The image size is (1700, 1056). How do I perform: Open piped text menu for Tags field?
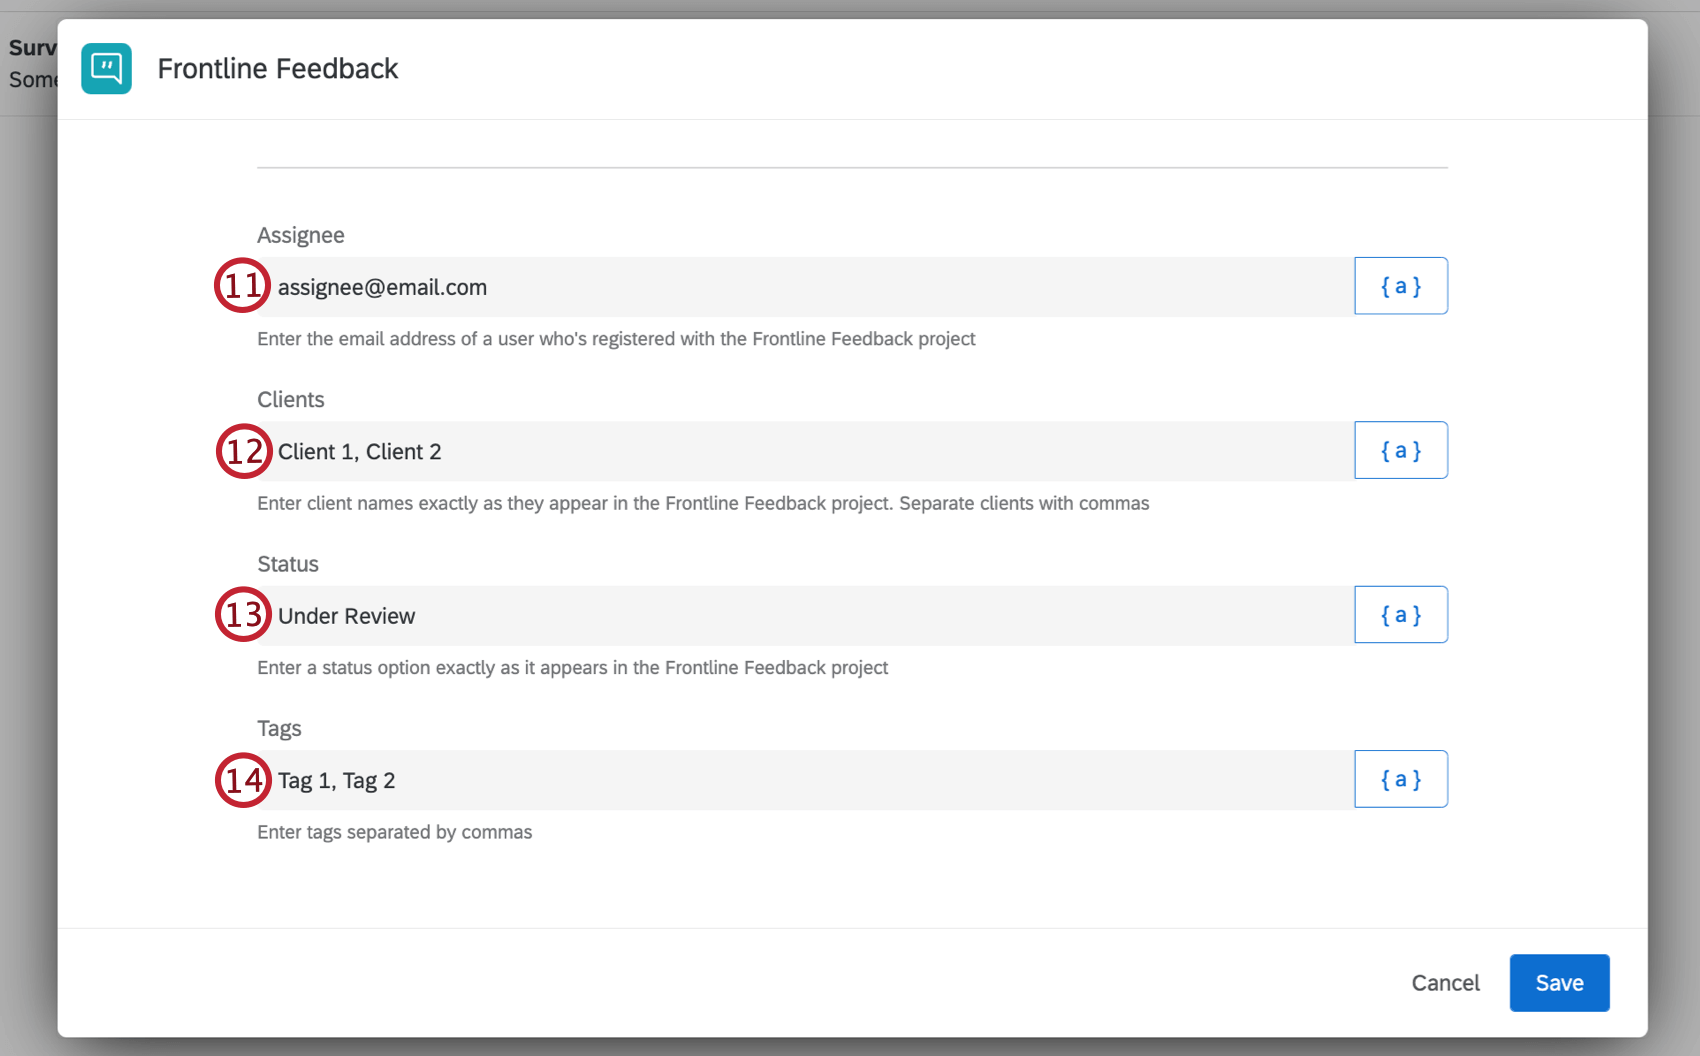pos(1400,779)
